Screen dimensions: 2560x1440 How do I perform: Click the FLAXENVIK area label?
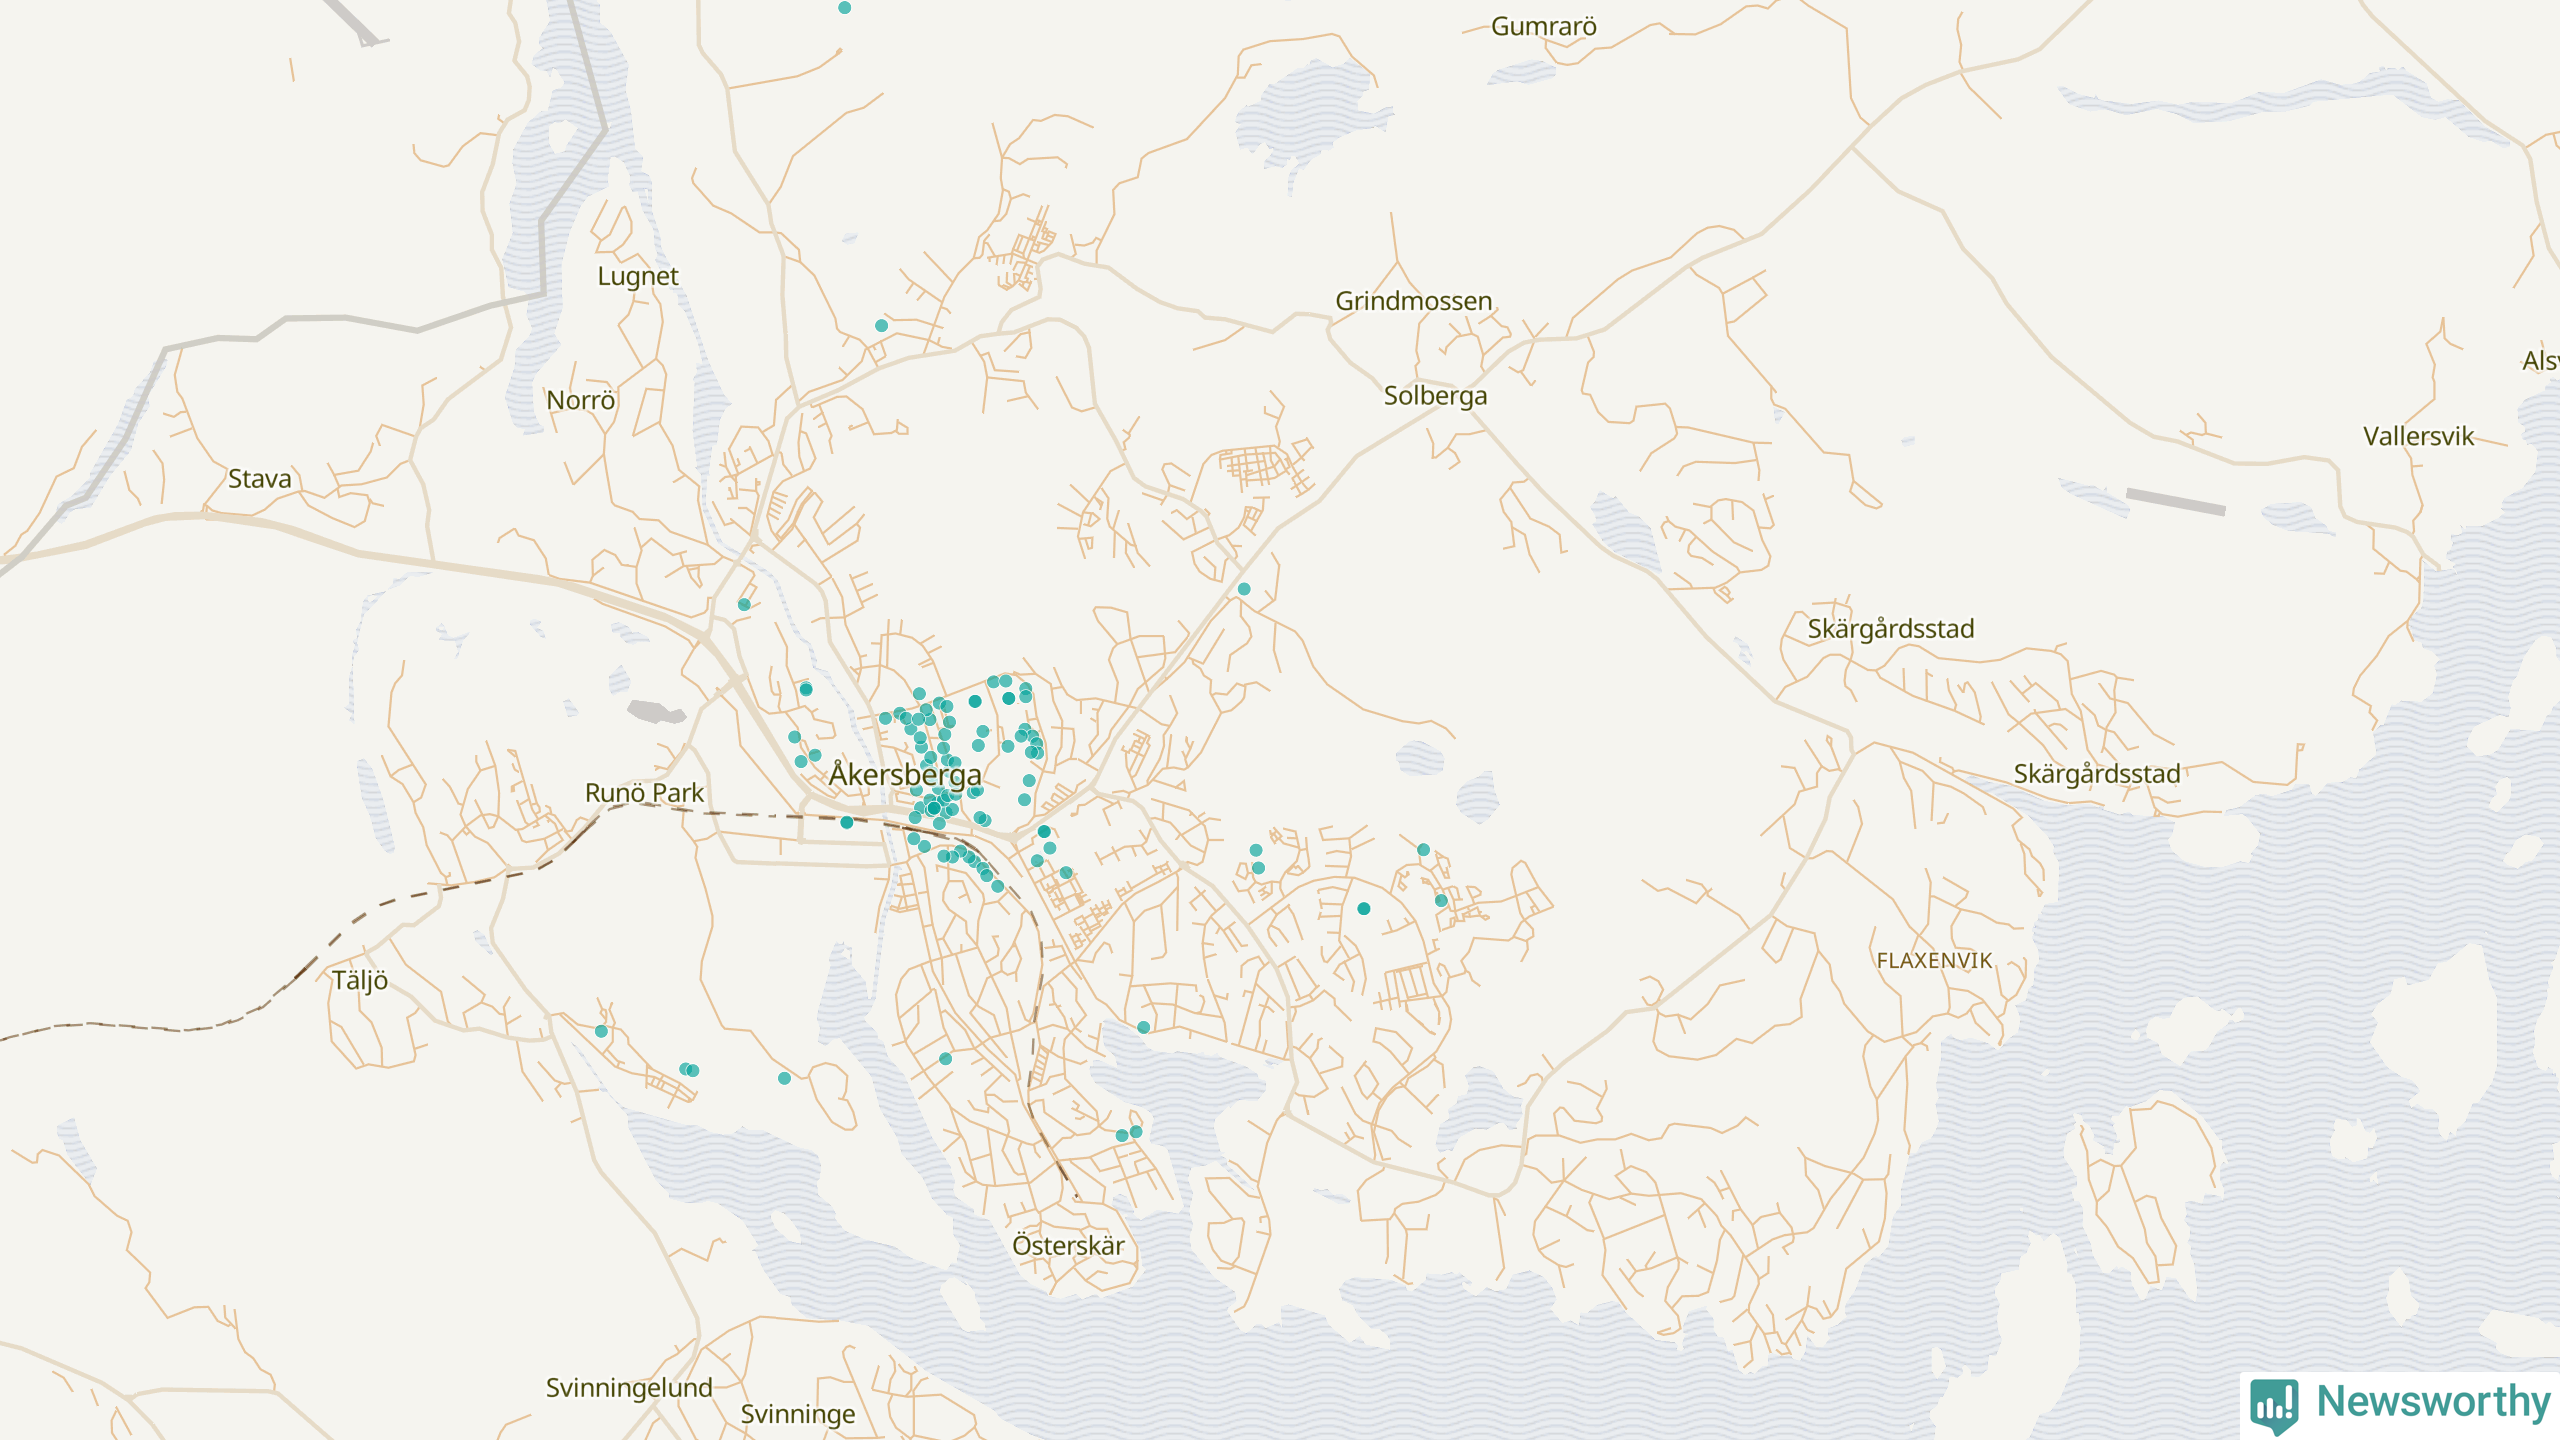click(1934, 961)
